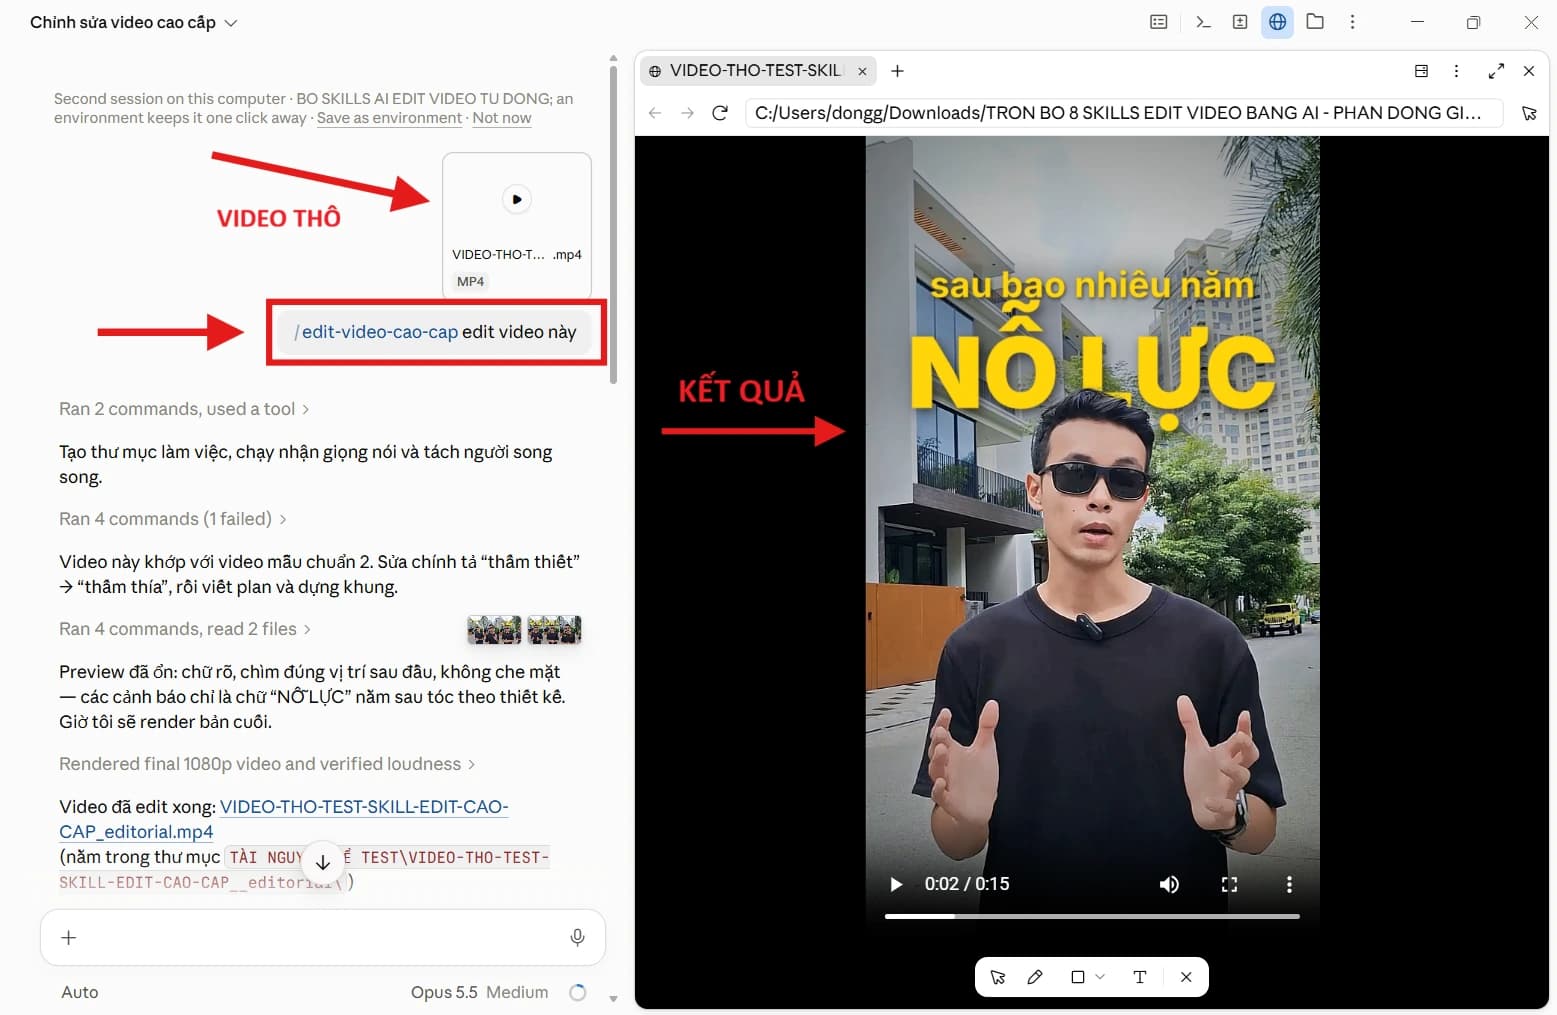Focus the chat message input field
The width and height of the screenshot is (1557, 1015).
[x=323, y=937]
